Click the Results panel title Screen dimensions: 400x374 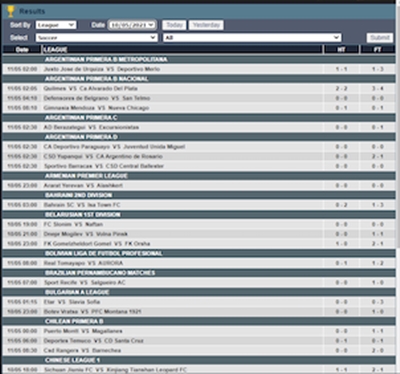tap(32, 11)
